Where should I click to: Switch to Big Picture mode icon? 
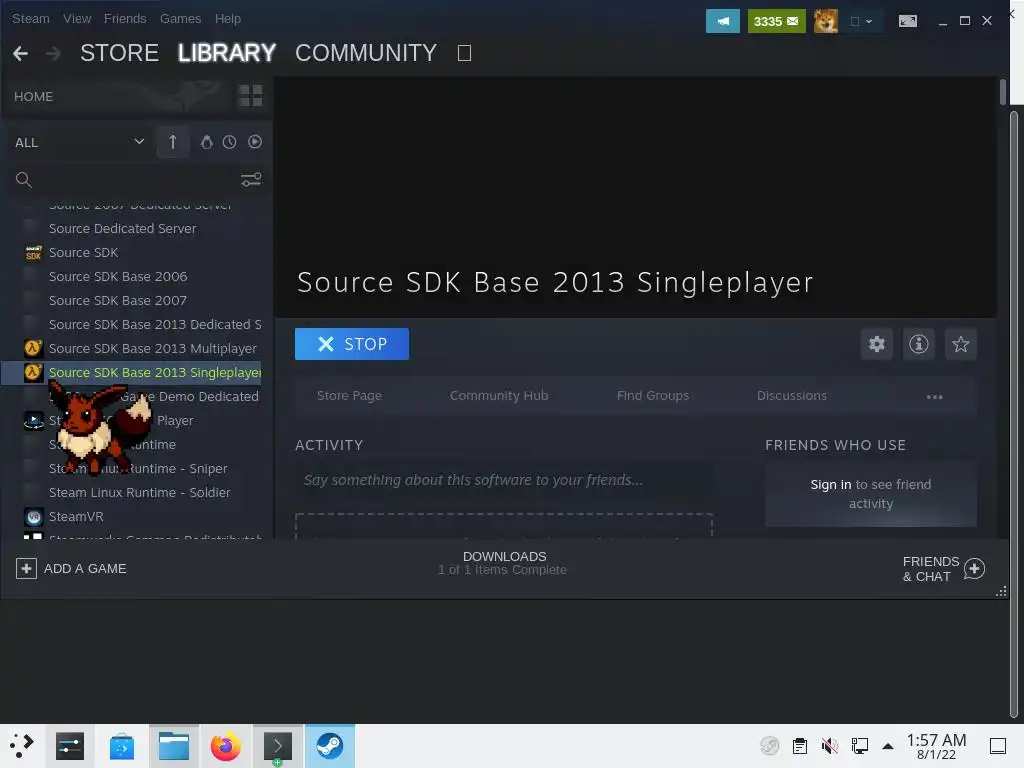pyautogui.click(x=908, y=21)
